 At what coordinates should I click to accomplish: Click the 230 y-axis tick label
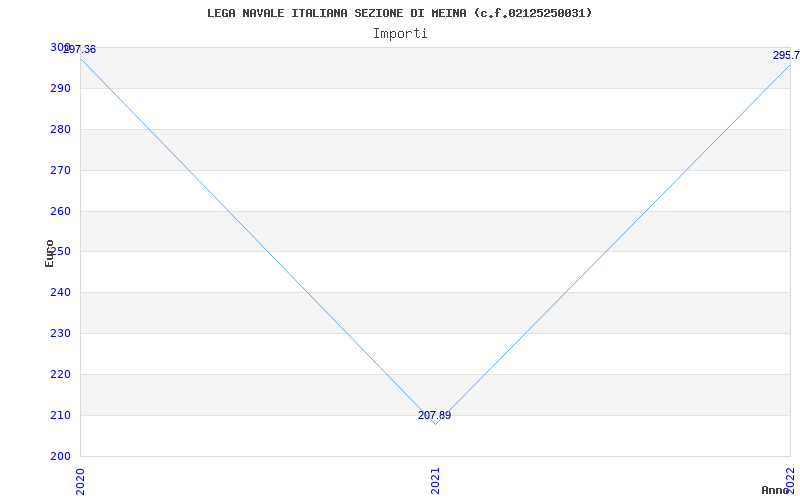[x=60, y=333]
